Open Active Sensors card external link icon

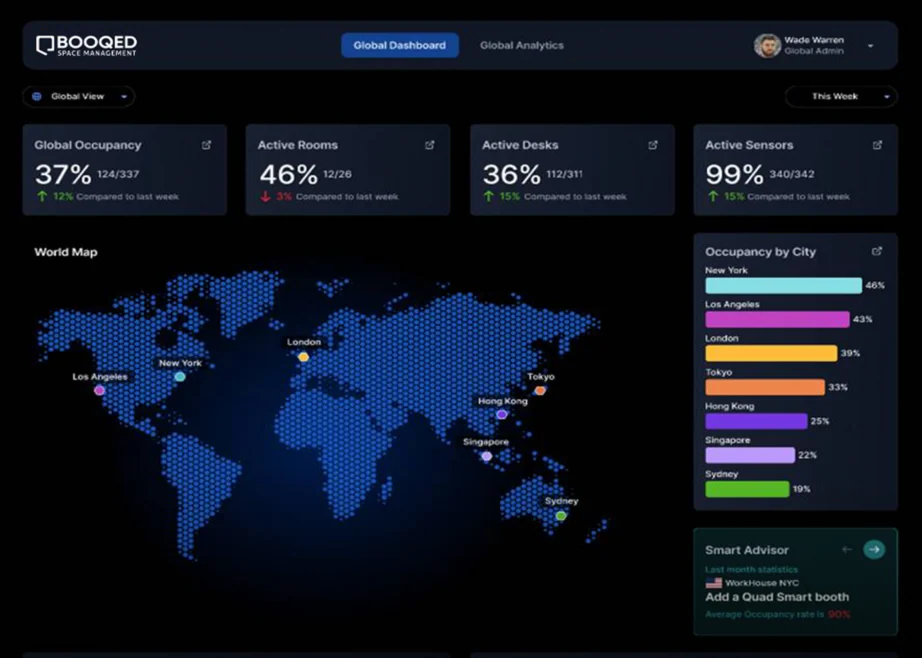(877, 145)
